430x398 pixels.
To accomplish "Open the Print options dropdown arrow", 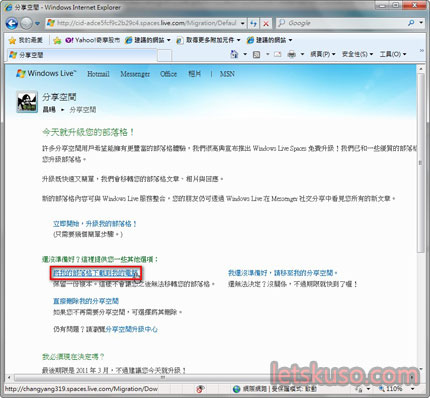I will click(302, 54).
